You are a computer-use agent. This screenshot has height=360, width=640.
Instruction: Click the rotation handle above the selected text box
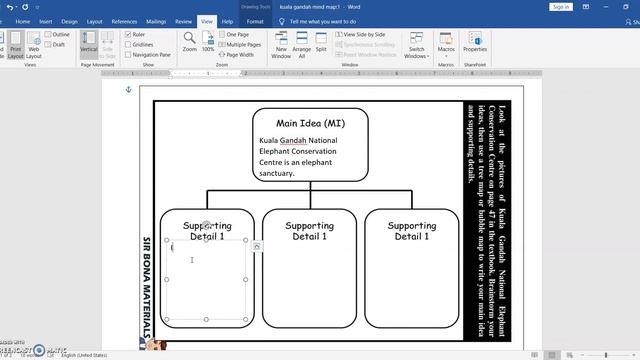point(207,225)
